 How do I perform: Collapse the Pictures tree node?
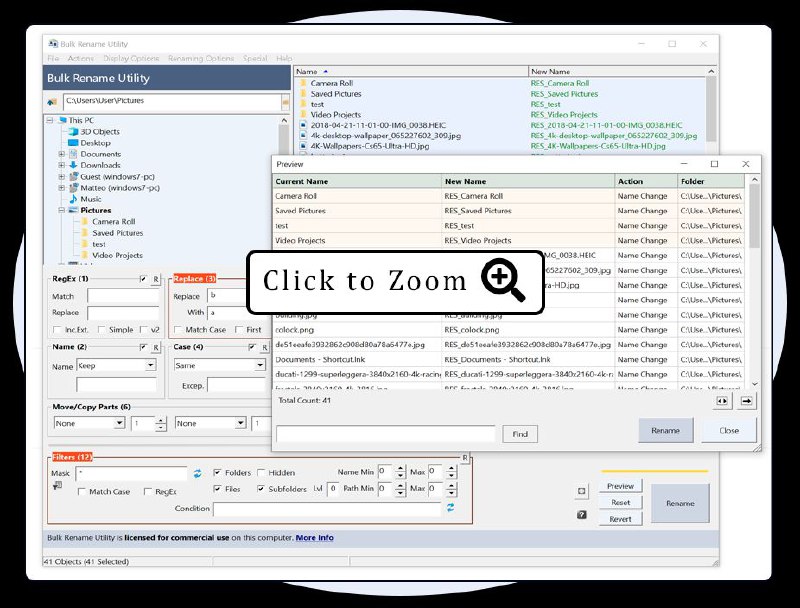tap(62, 210)
